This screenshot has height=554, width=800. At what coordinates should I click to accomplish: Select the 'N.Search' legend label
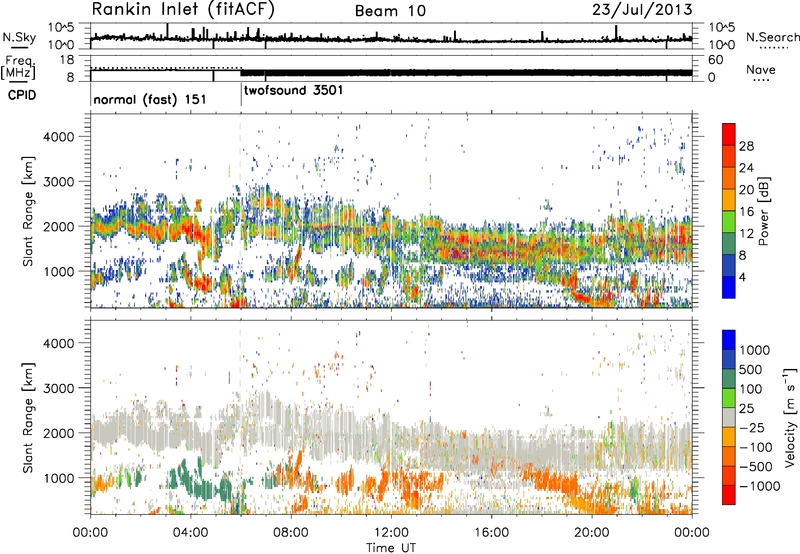click(772, 37)
